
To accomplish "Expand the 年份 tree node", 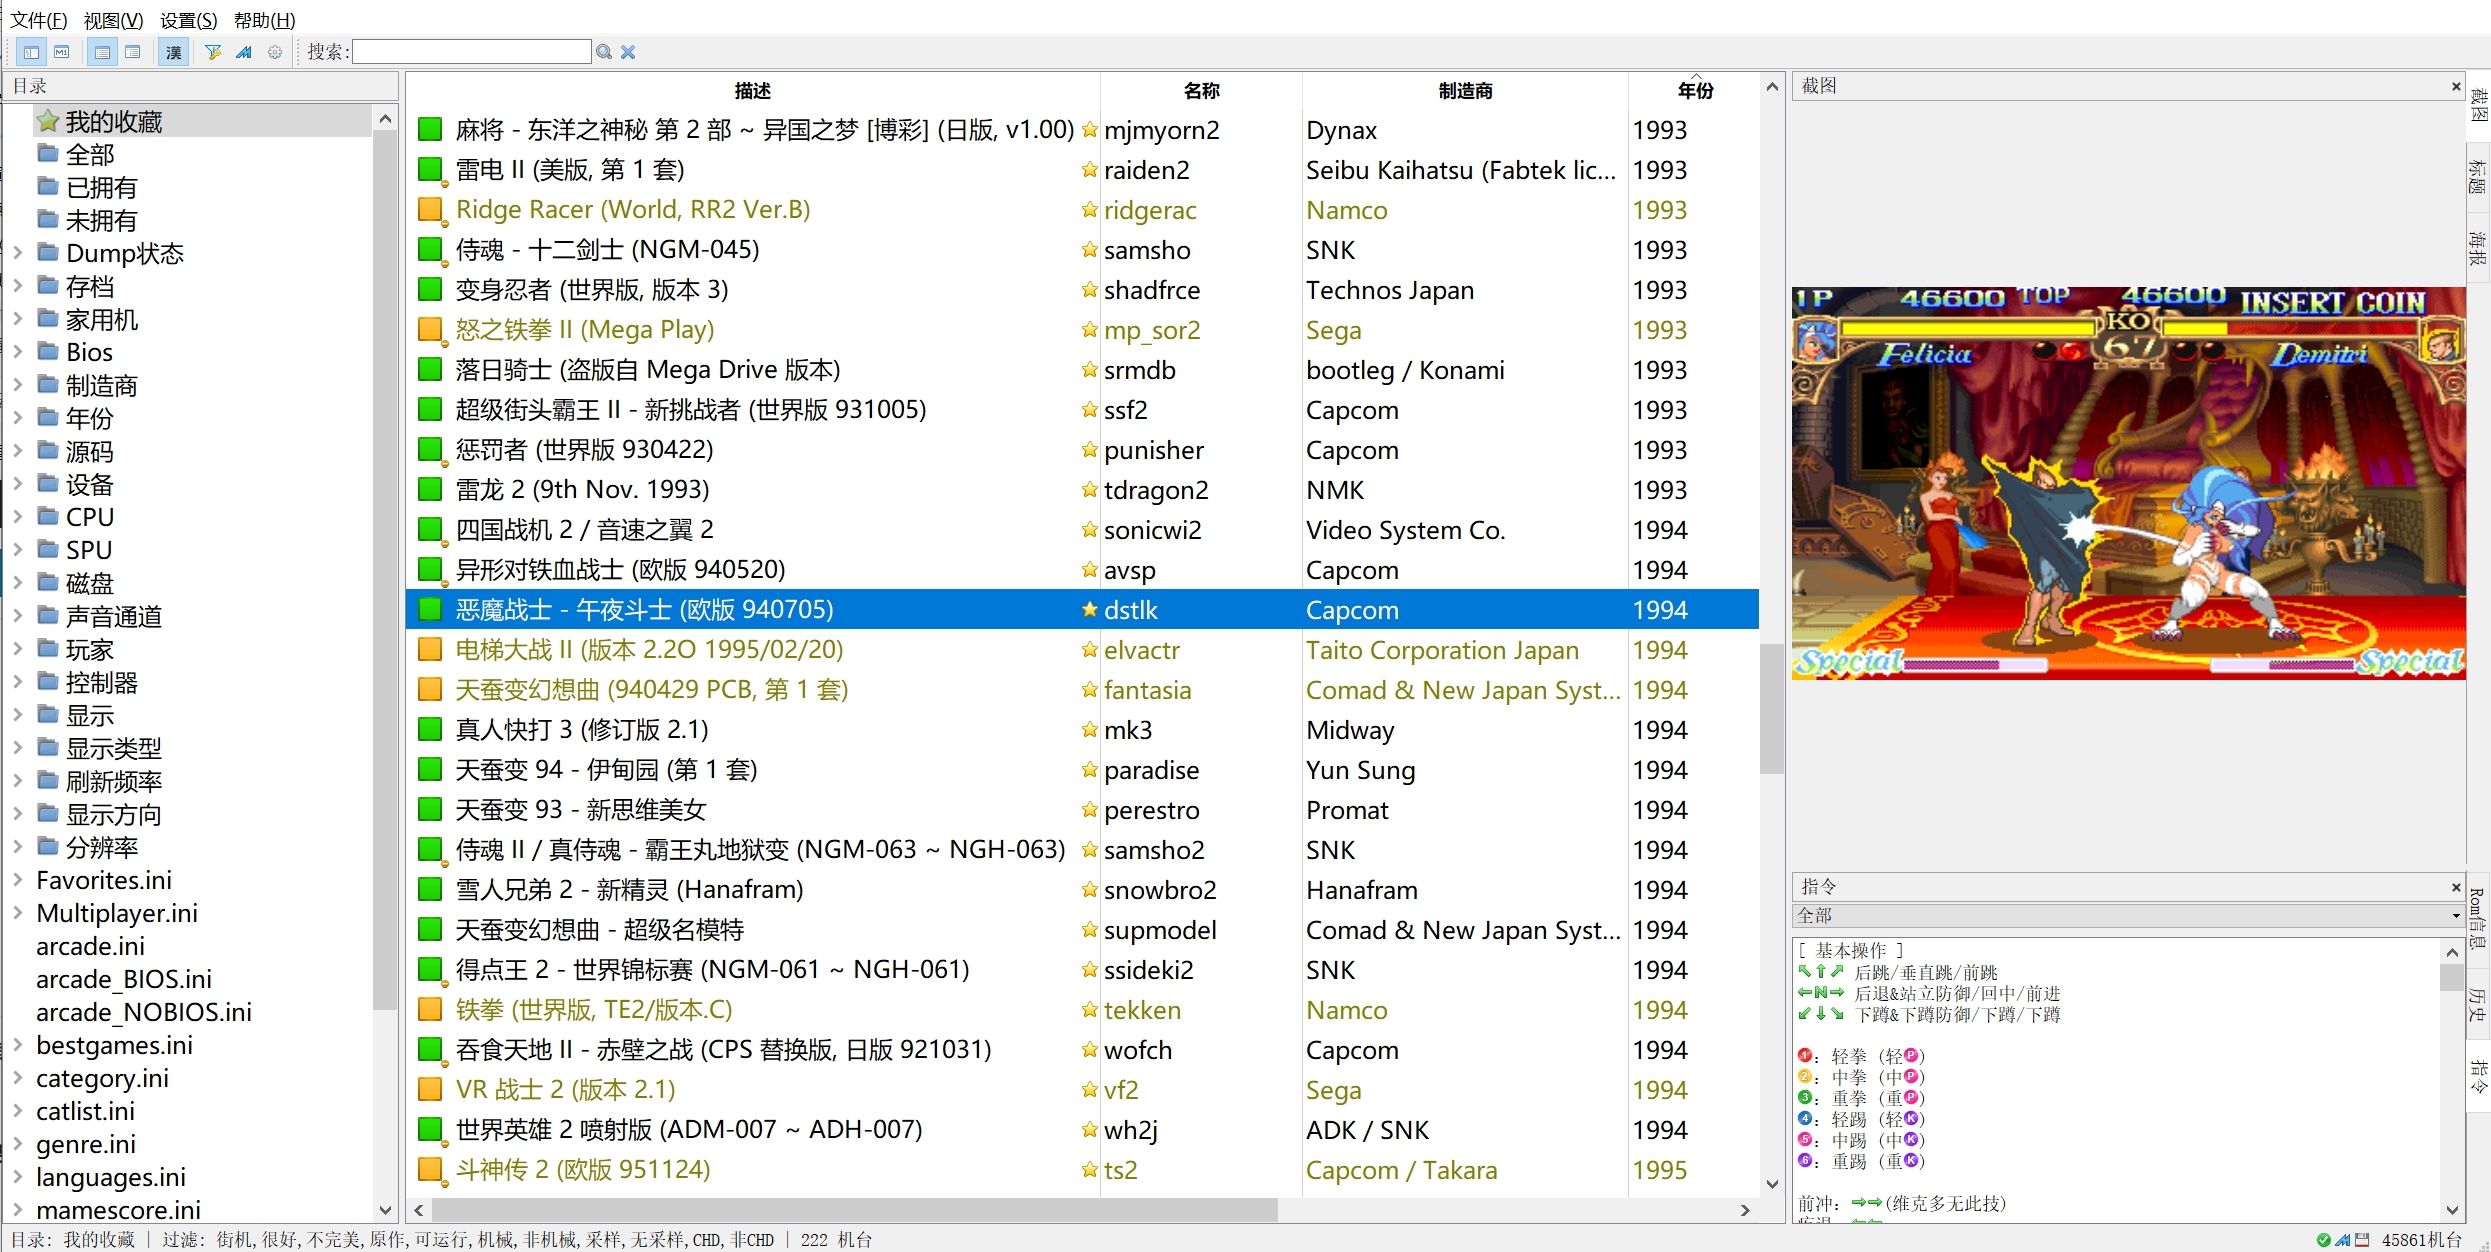I will point(17,419).
